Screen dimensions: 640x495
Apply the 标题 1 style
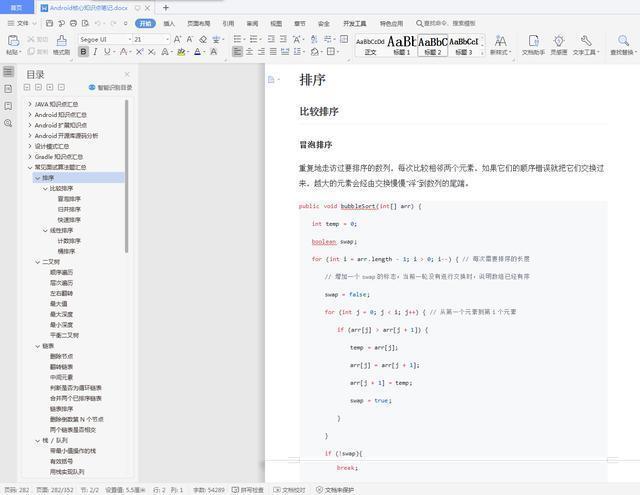(x=401, y=45)
